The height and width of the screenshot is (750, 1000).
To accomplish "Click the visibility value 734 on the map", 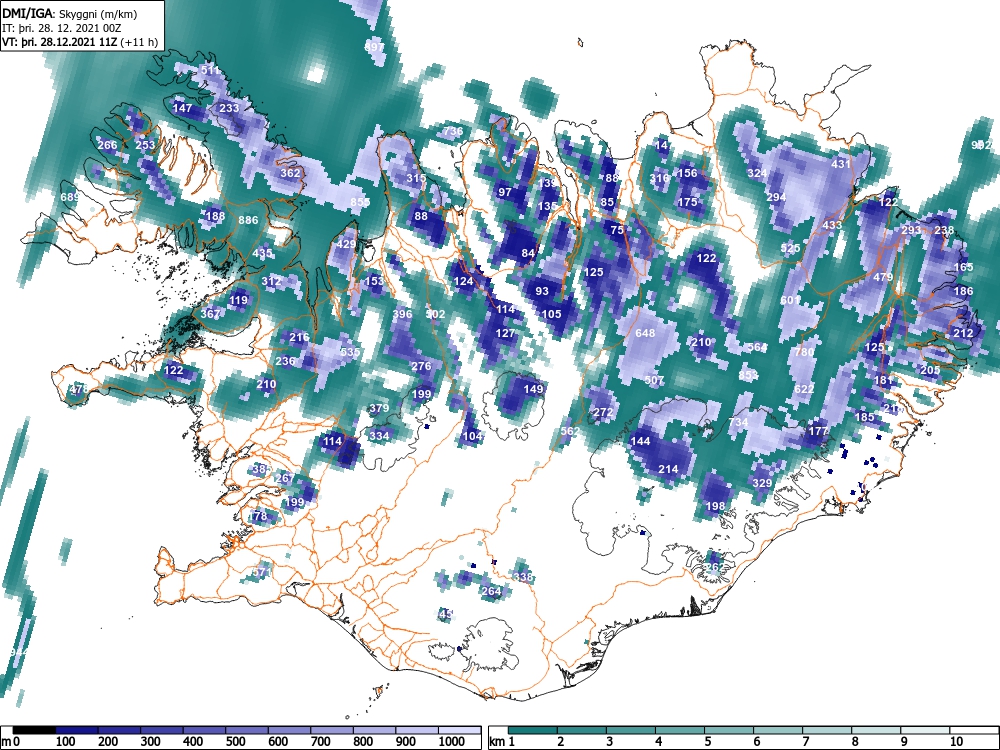I will pos(738,422).
